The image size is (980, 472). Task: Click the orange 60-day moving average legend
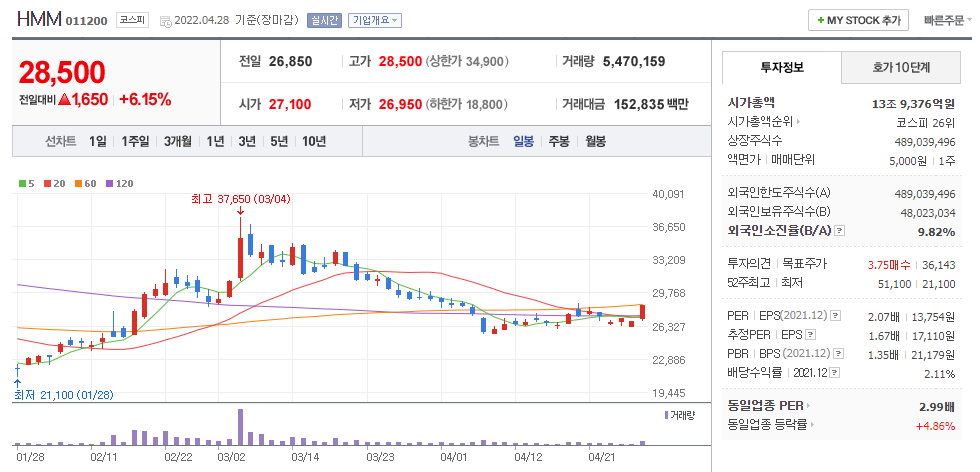[86, 184]
